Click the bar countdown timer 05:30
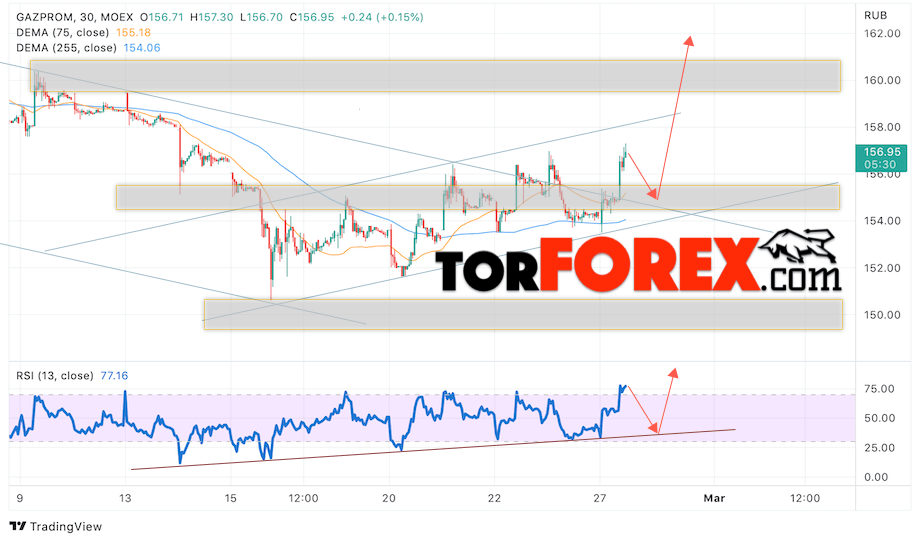This screenshot has width=920, height=542. pyautogui.click(x=881, y=164)
